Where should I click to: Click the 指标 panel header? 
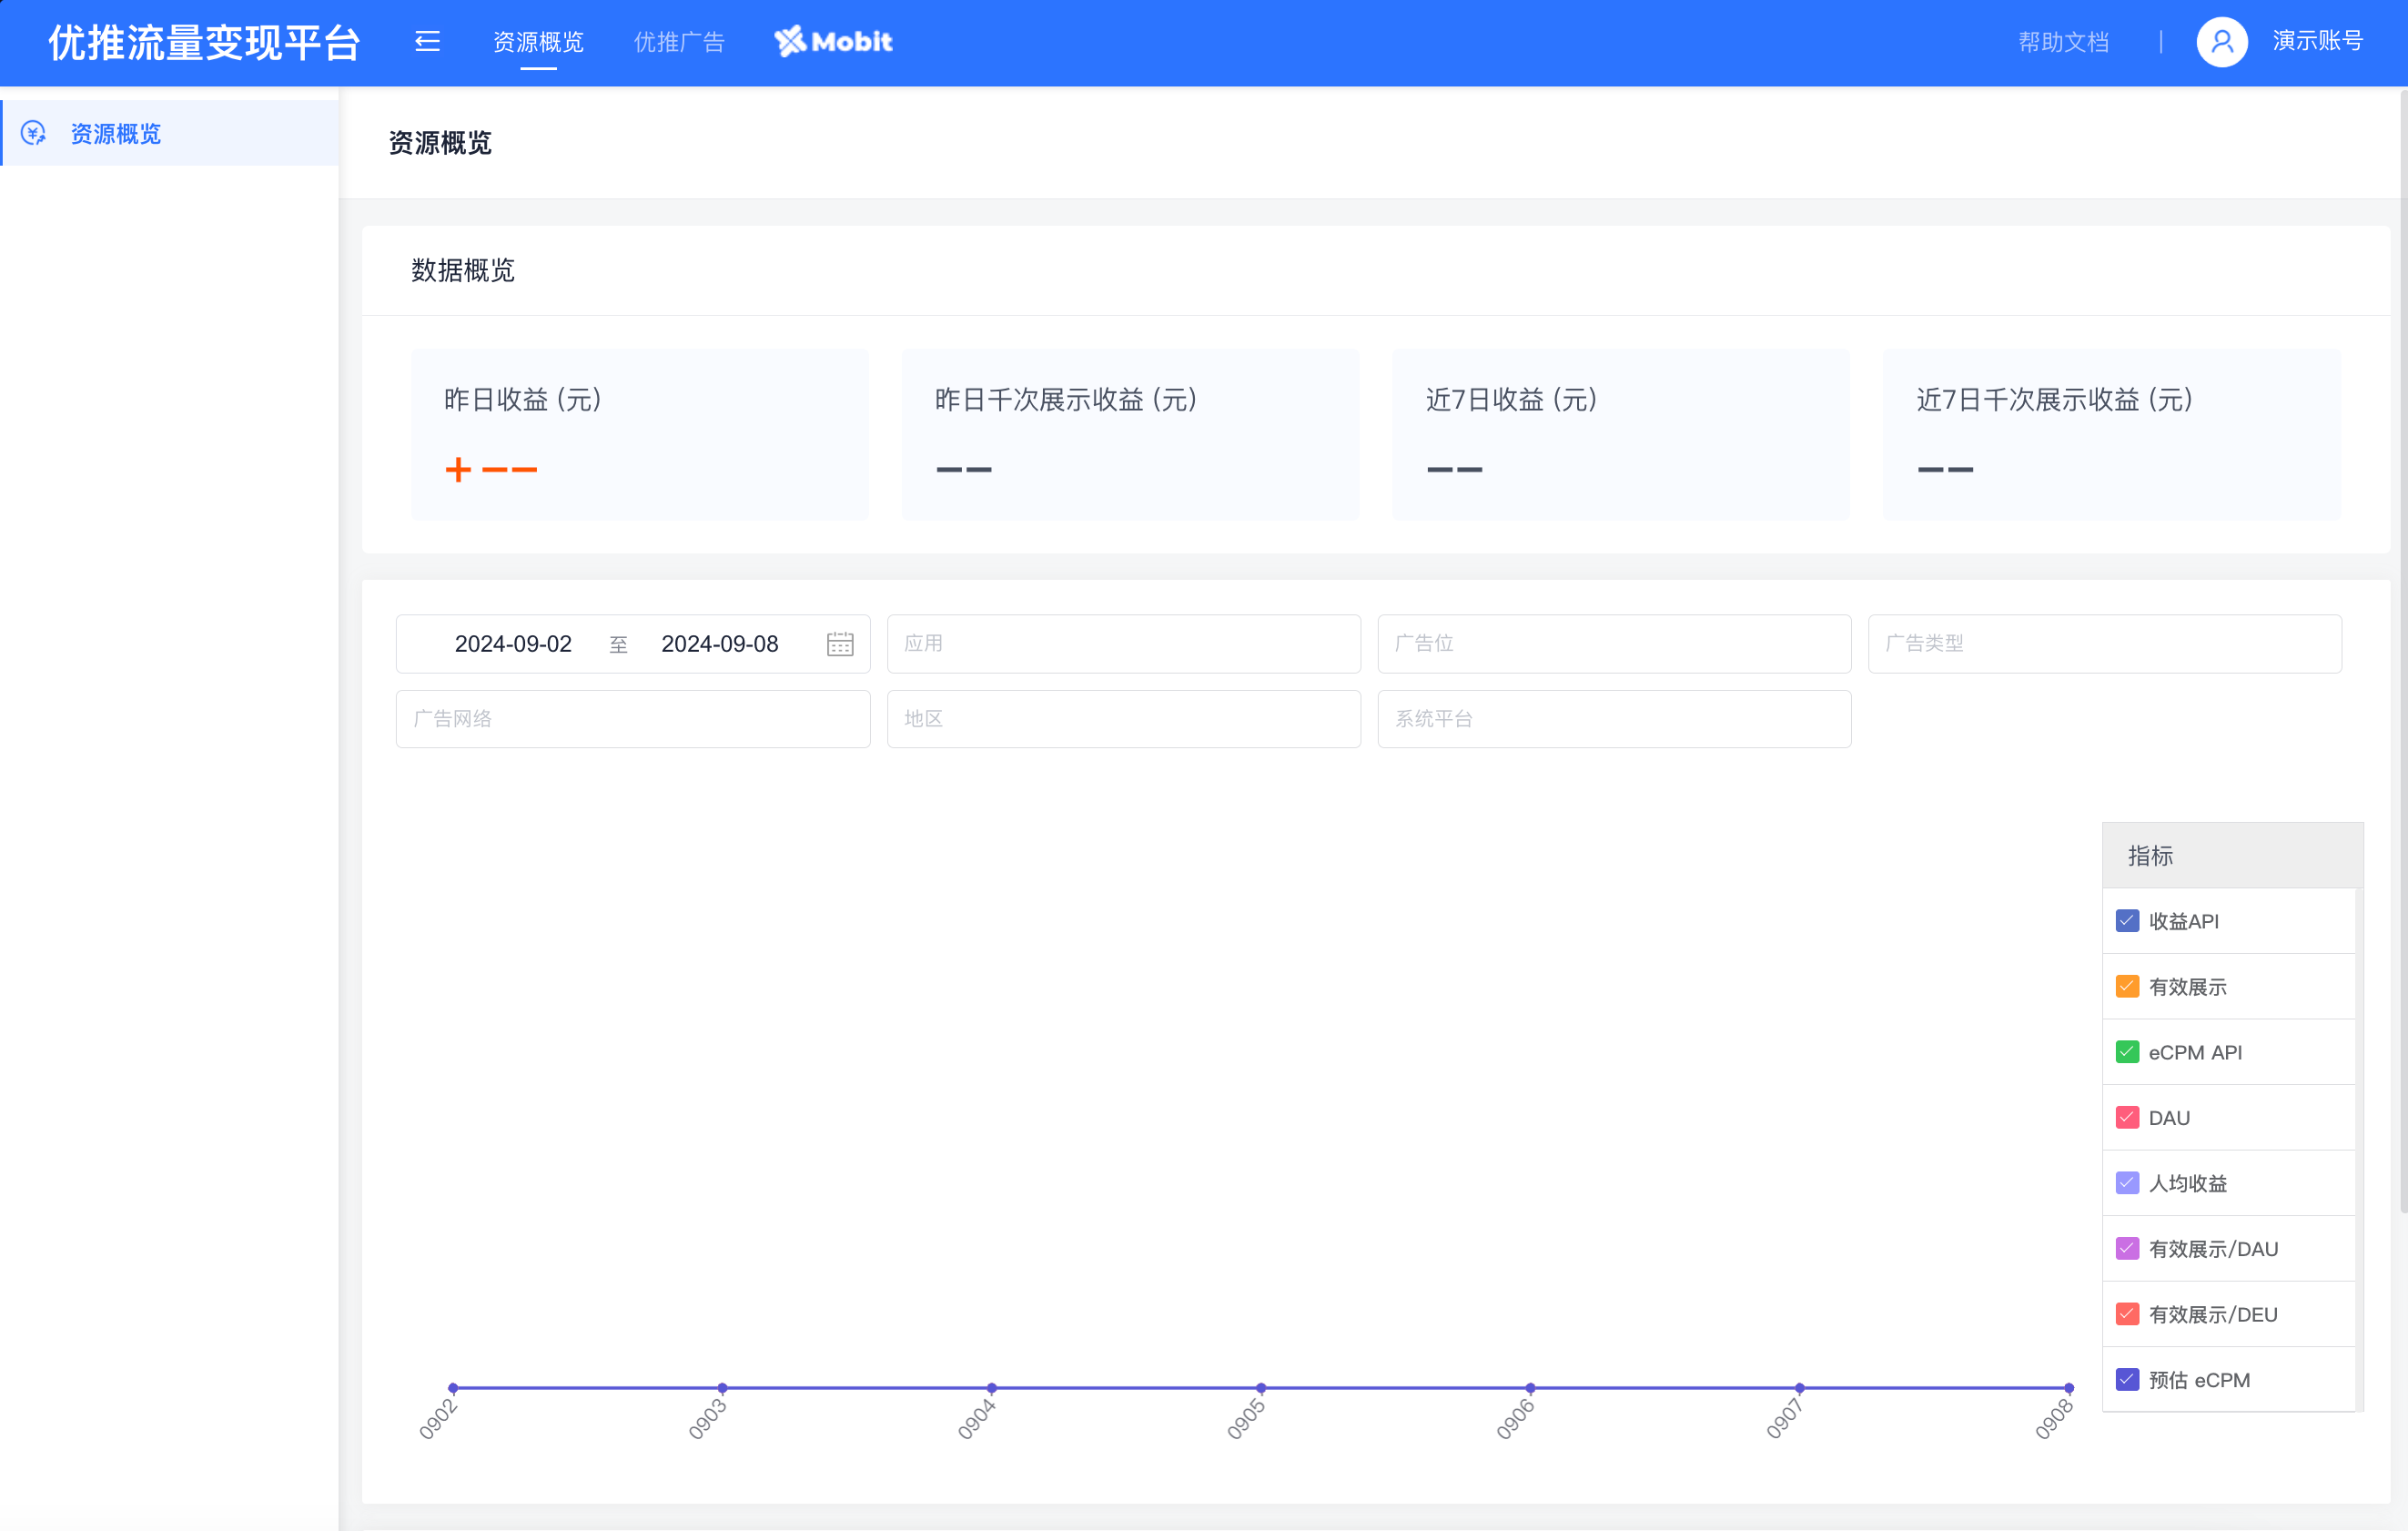point(2232,855)
